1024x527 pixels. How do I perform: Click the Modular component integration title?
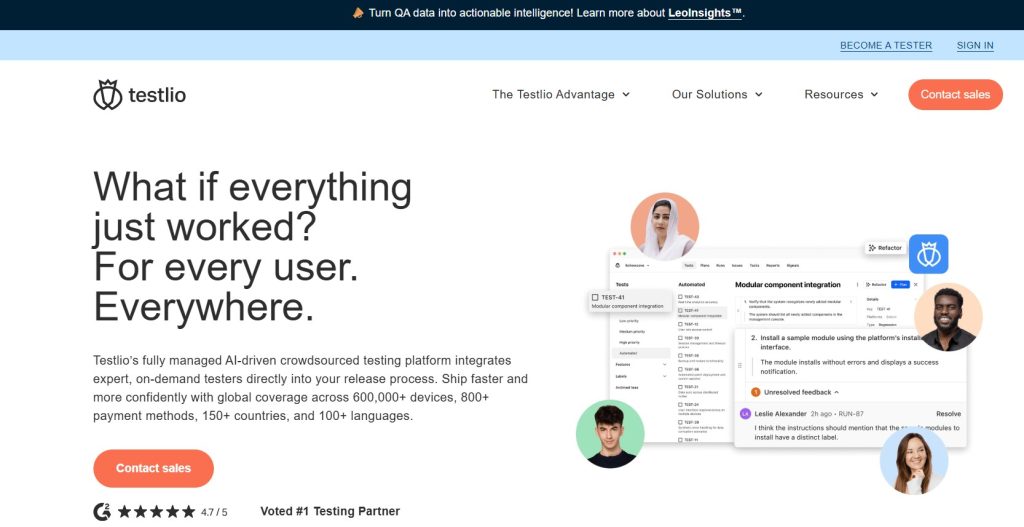(x=788, y=285)
